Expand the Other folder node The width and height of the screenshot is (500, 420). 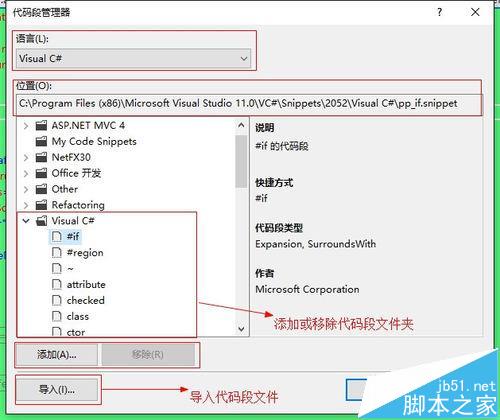coord(26,189)
